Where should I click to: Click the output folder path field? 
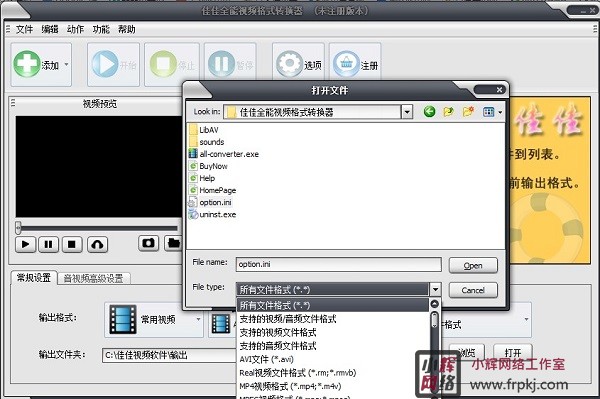[x=169, y=355]
